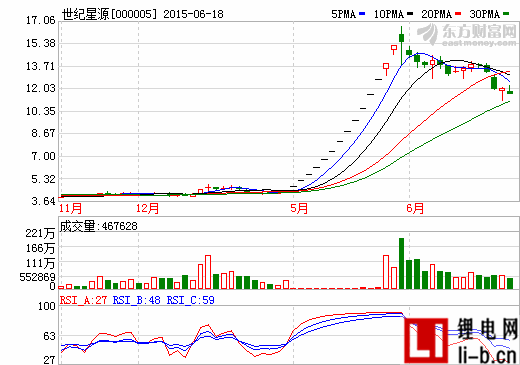This screenshot has height=365, width=520.
Task: Click the RSI axis value 27
Action: point(49,360)
